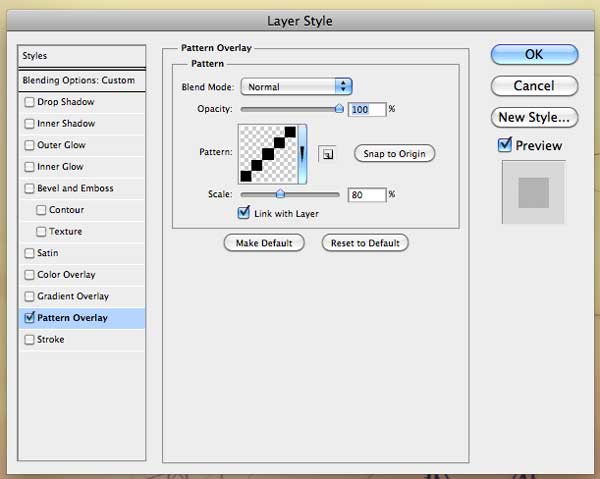Open Bevel and Emboss settings label

pyautogui.click(x=75, y=188)
